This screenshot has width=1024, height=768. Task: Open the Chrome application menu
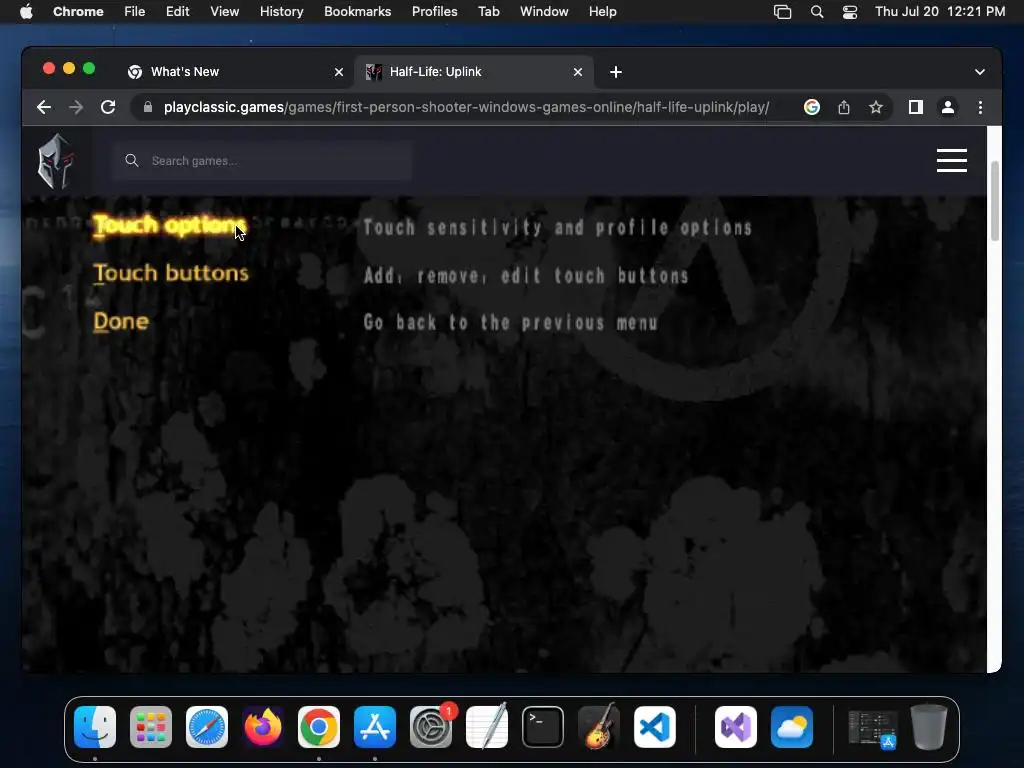78,12
